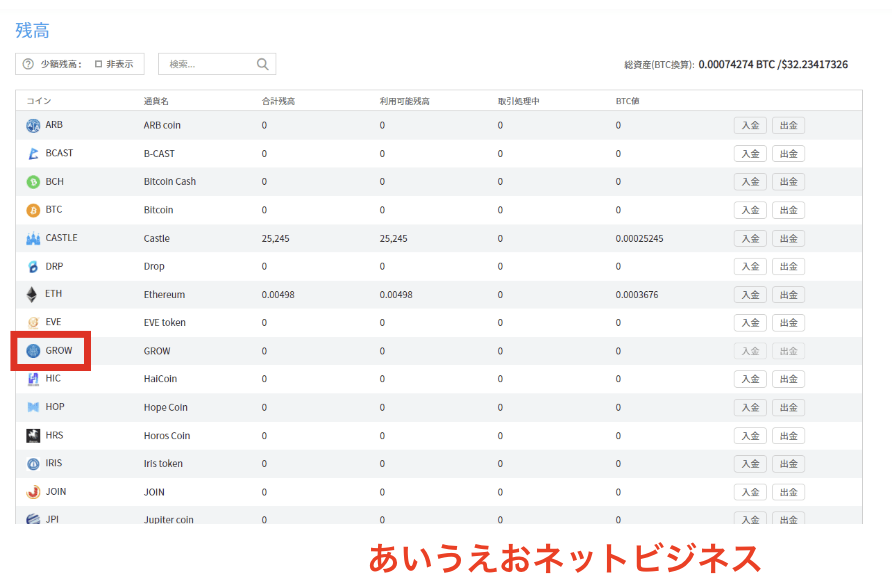The height and width of the screenshot is (582, 892).
Task: Open the small-balance help question icon
Action: 28,64
